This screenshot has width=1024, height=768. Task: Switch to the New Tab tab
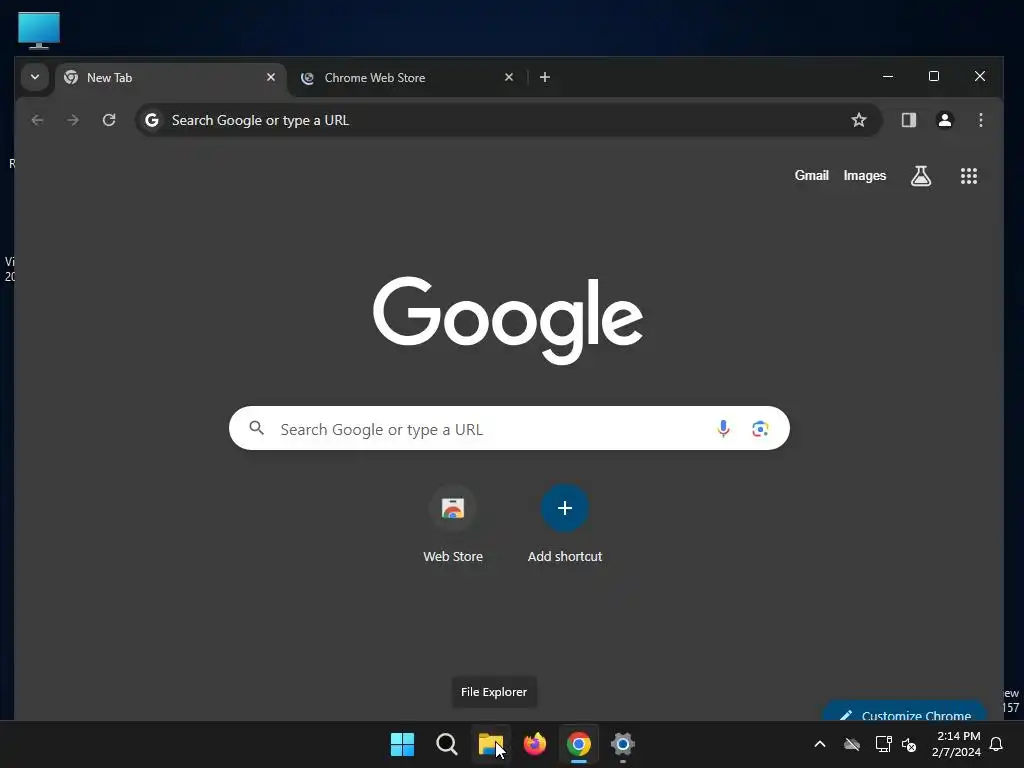click(x=170, y=78)
